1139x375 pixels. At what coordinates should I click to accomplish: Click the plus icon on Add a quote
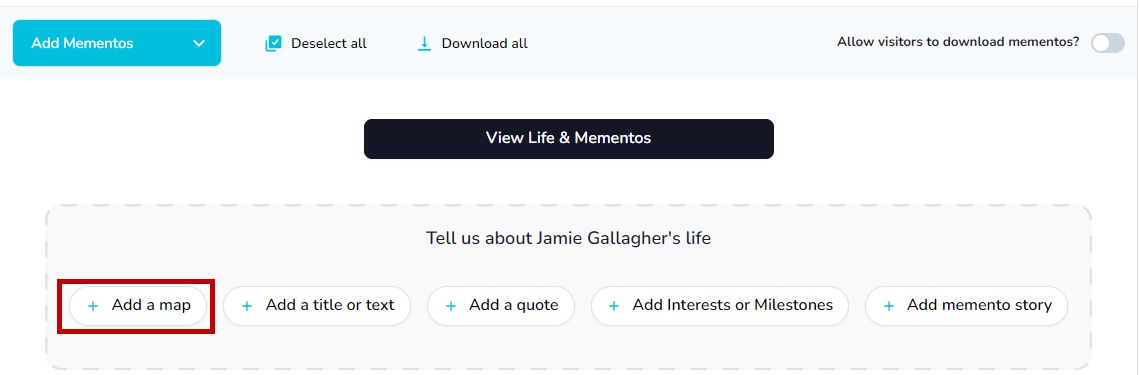[x=451, y=306]
